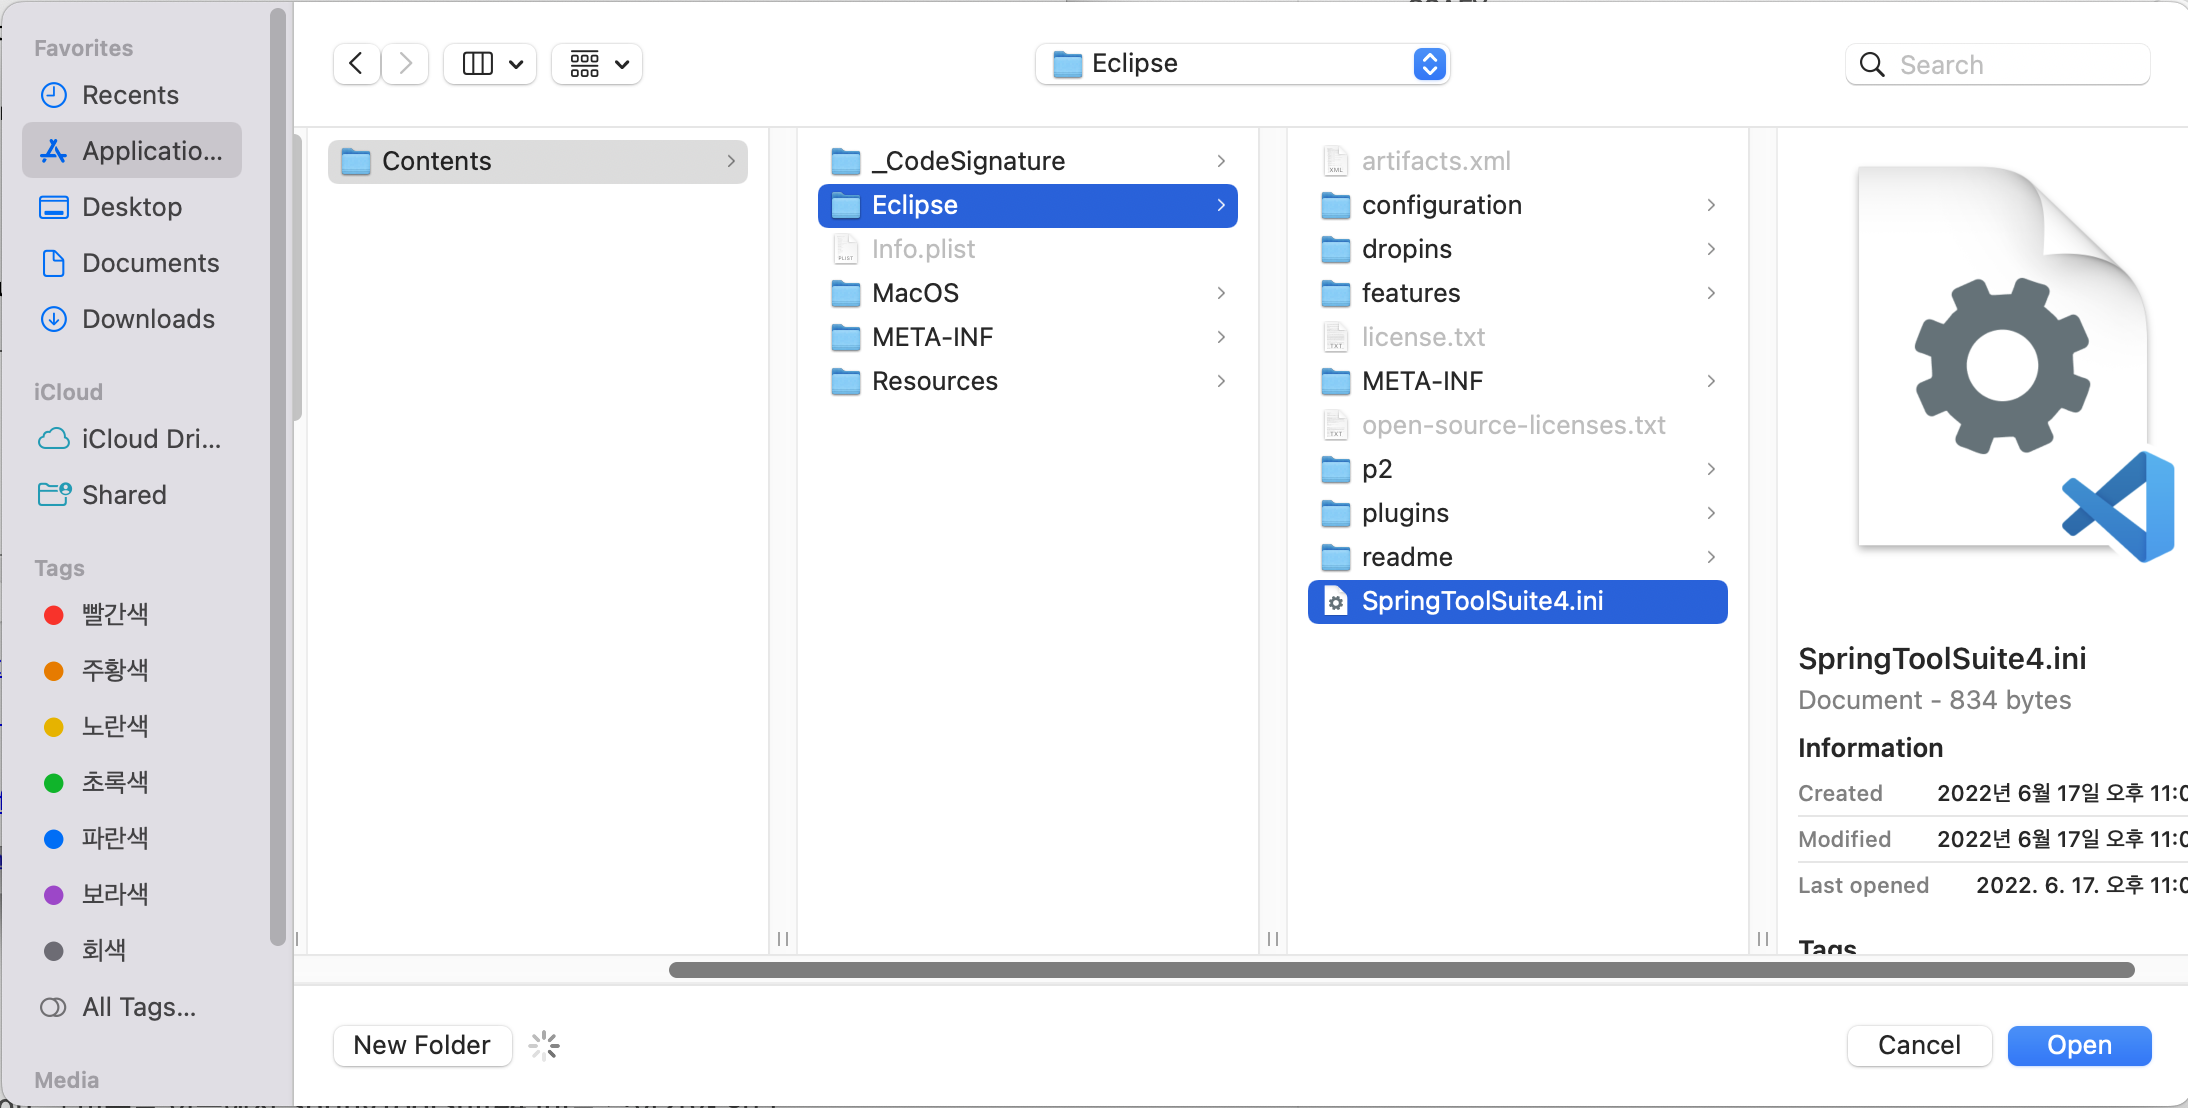Expand the plugins folder chevron

pyautogui.click(x=1711, y=513)
